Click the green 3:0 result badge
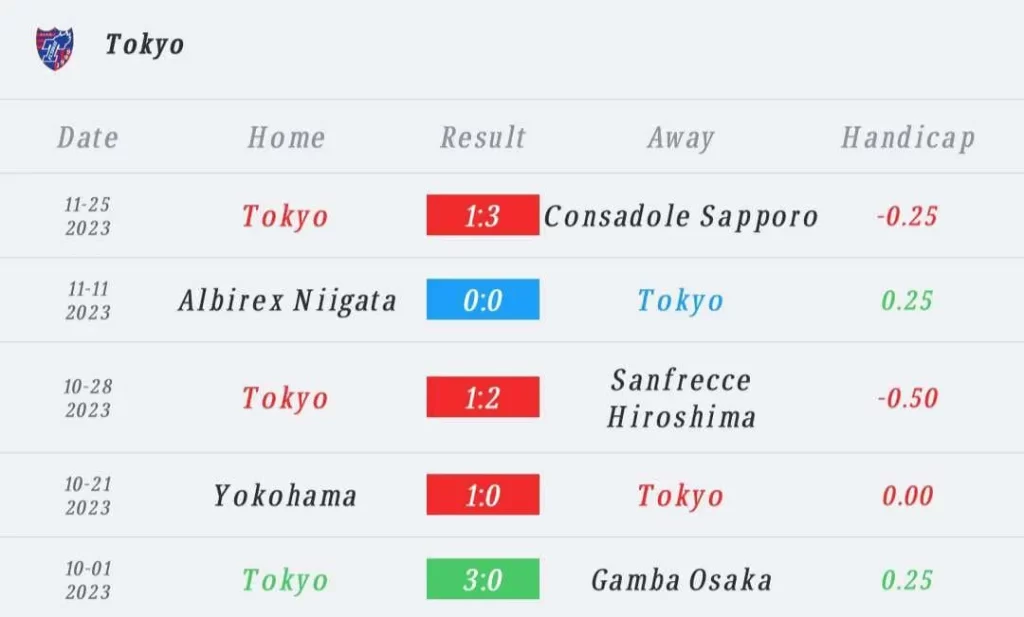1024x617 pixels. [483, 579]
